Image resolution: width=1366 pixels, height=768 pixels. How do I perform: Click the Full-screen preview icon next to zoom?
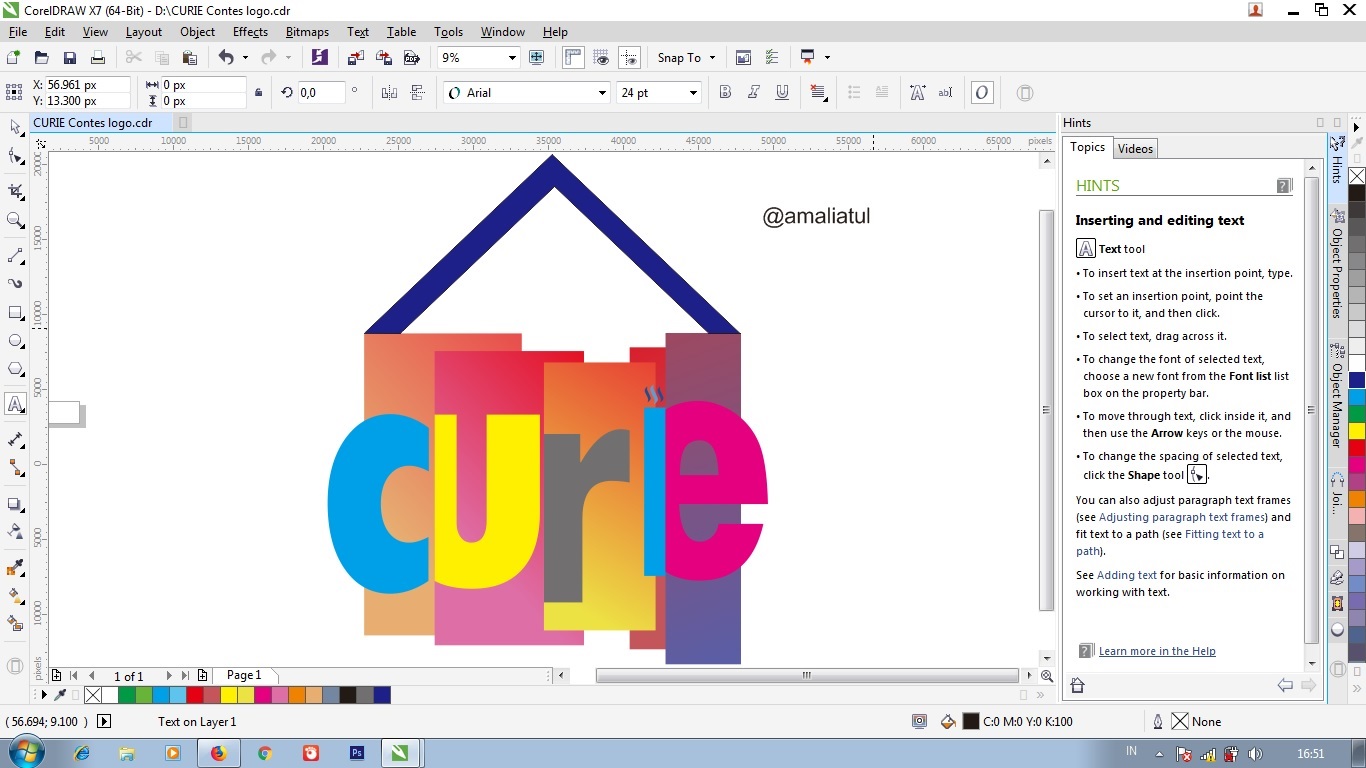point(537,58)
